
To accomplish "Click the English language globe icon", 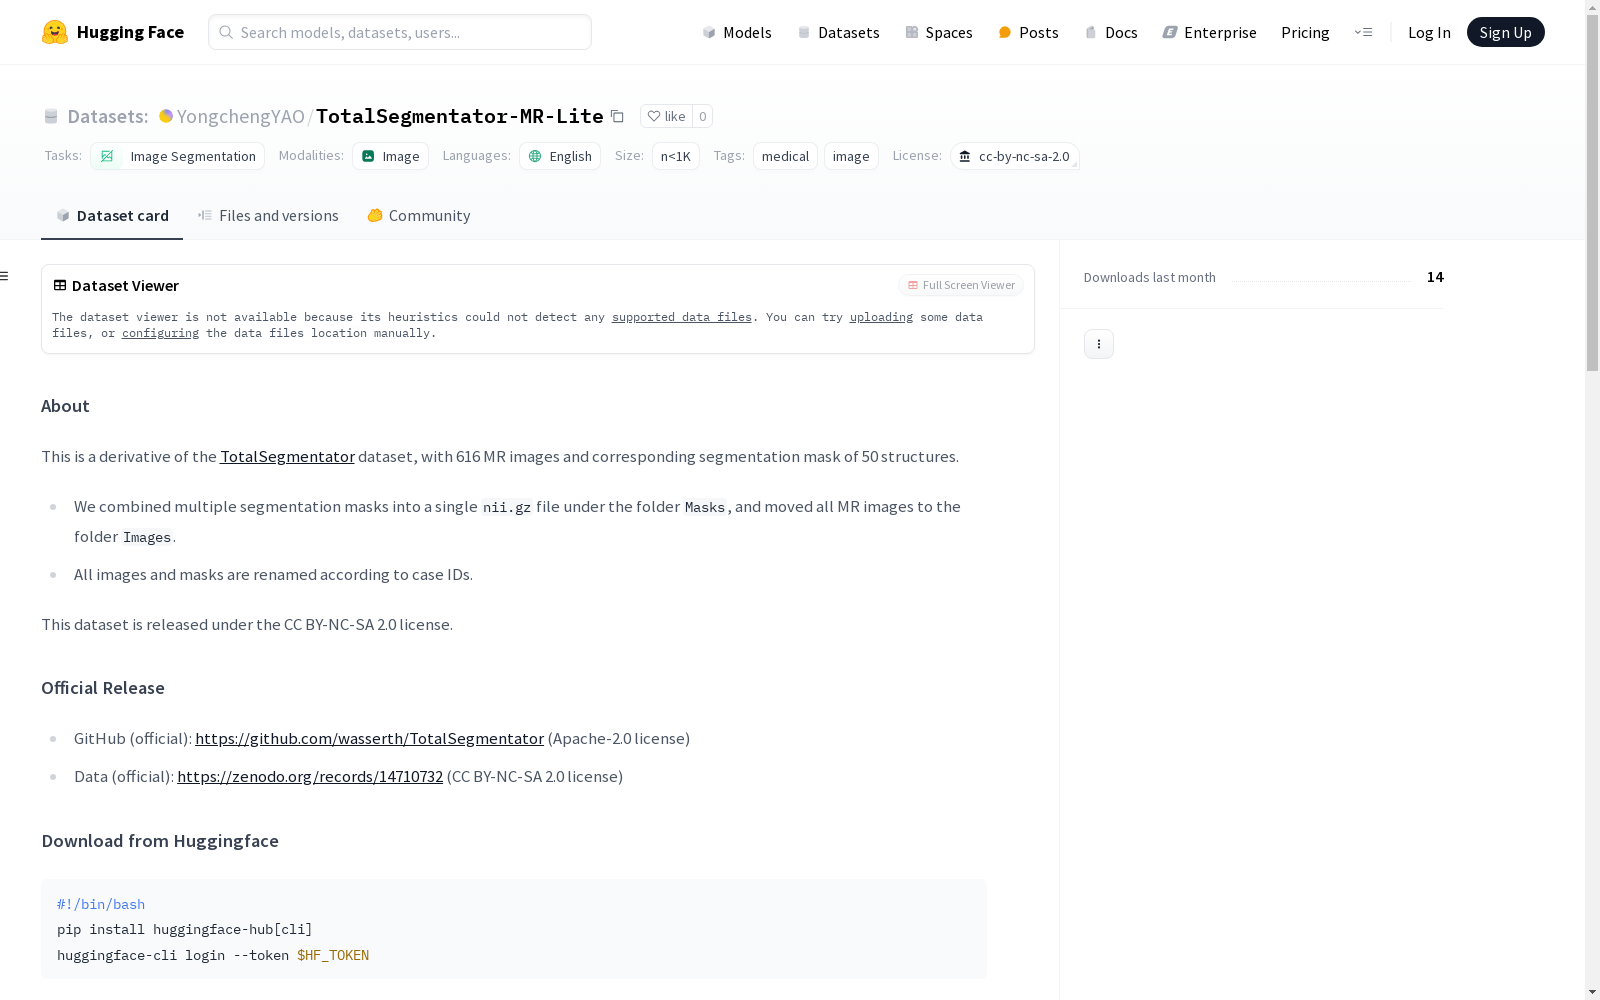I will pos(535,156).
